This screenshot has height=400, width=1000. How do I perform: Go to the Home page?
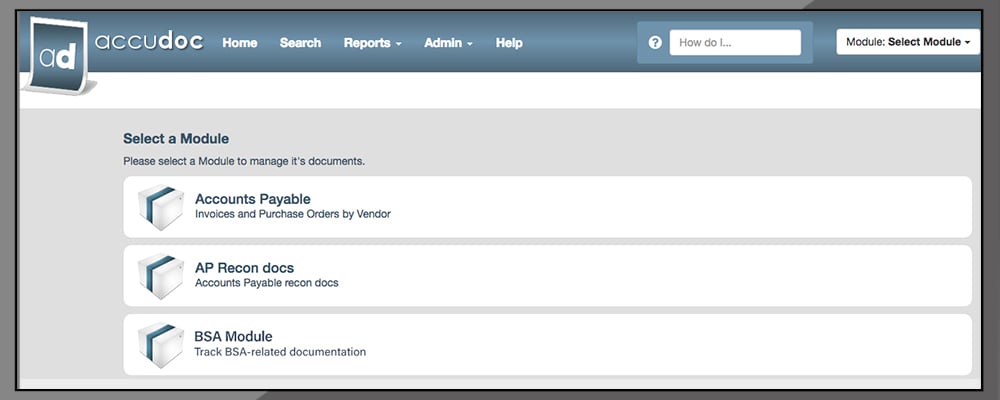pyautogui.click(x=239, y=43)
